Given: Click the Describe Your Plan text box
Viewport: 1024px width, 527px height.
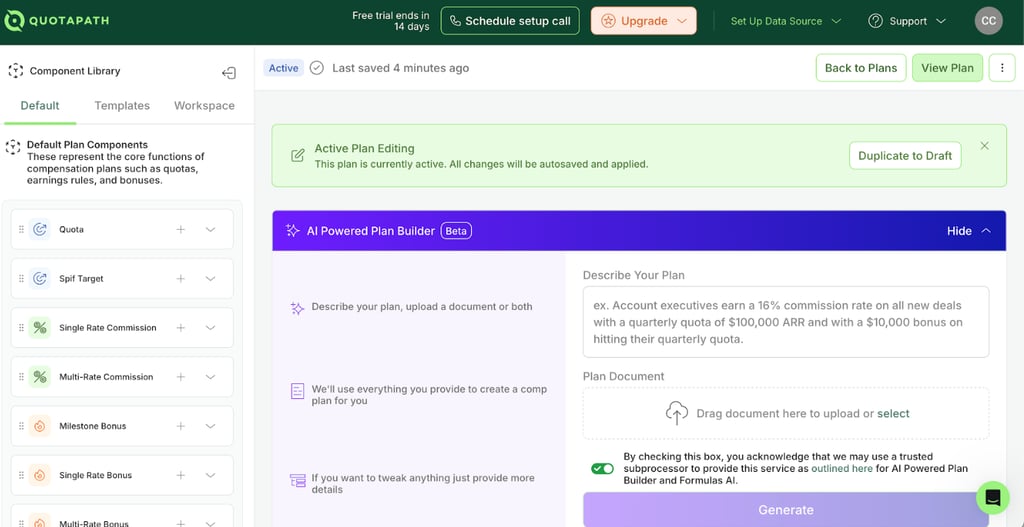Looking at the screenshot, I should pyautogui.click(x=786, y=322).
